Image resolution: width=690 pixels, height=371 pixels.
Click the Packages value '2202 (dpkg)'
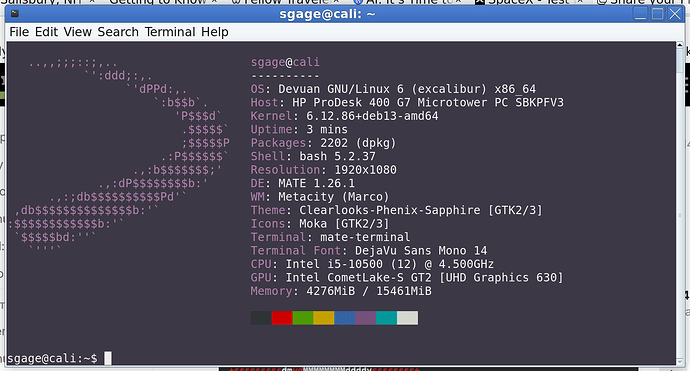point(358,143)
